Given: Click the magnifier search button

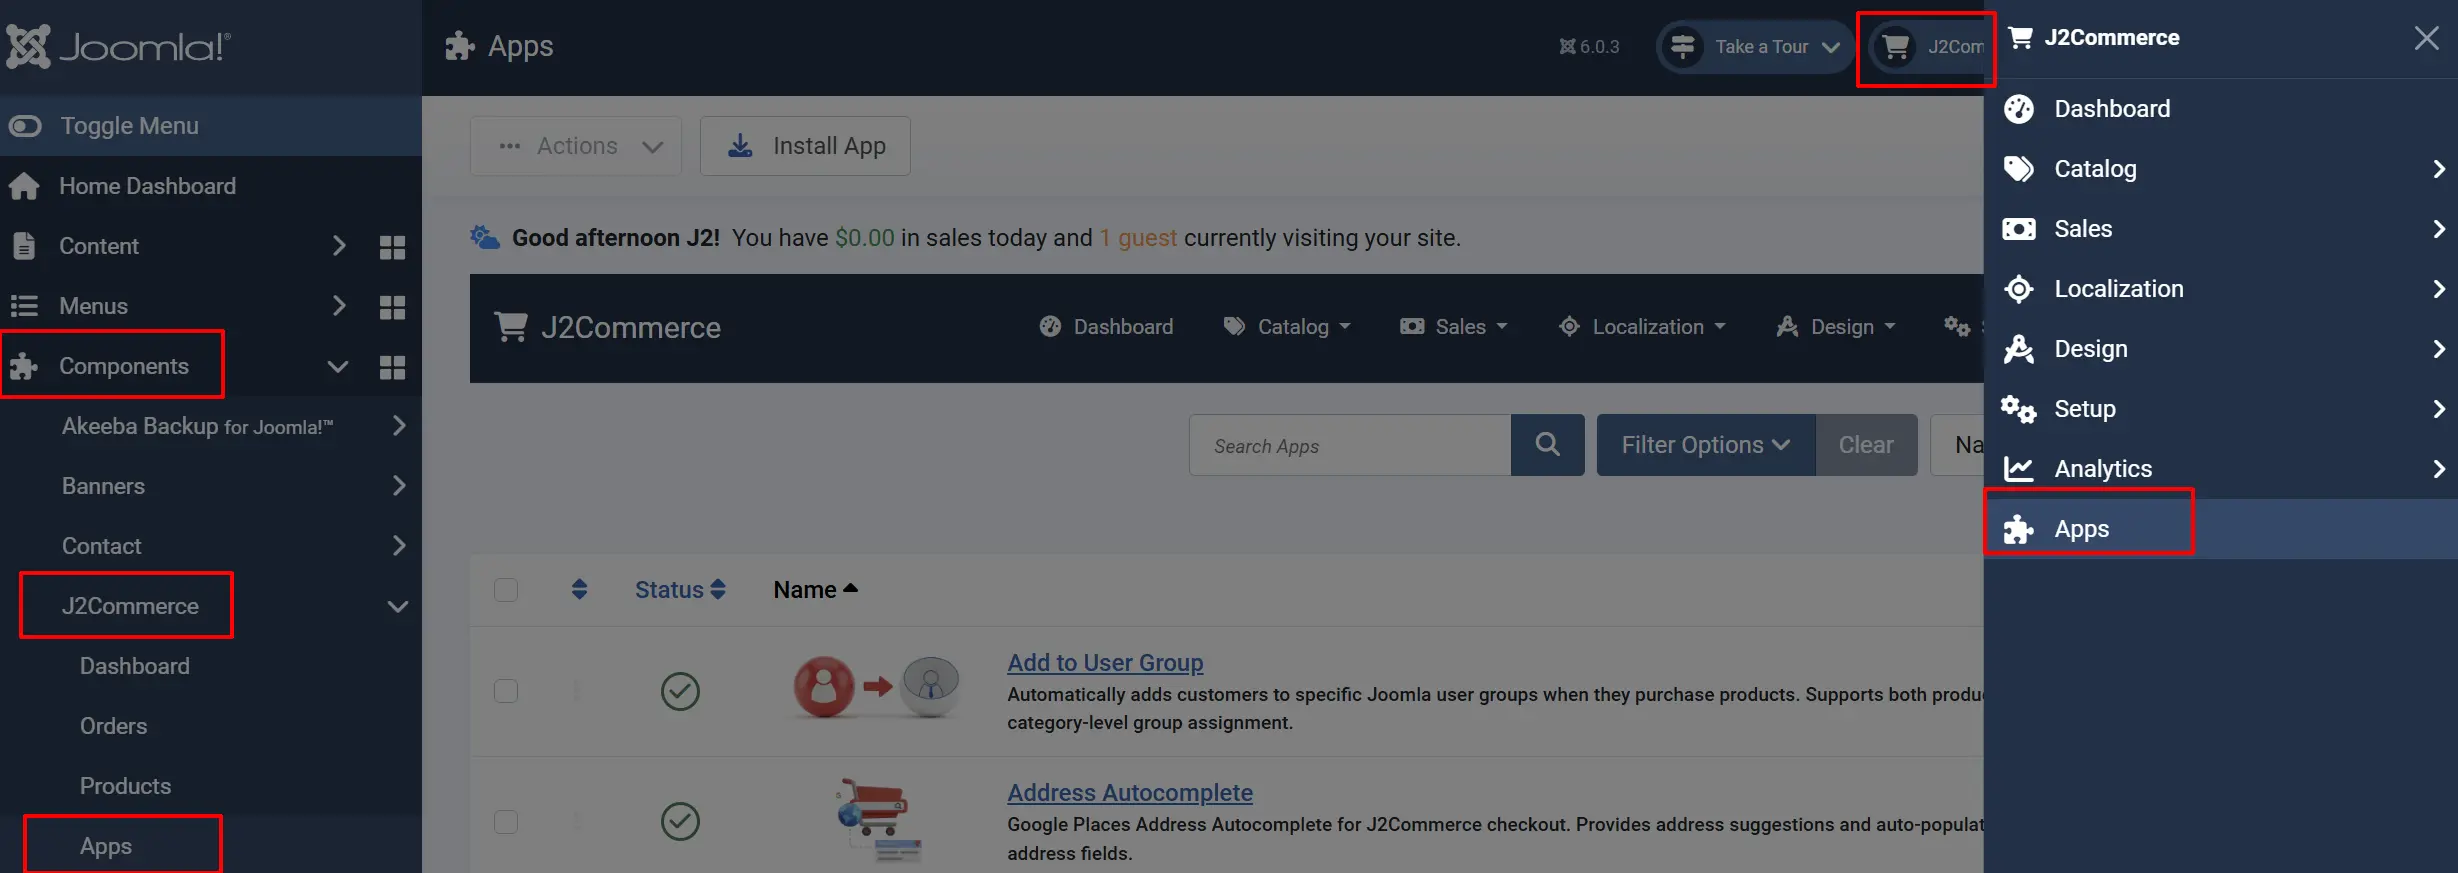Looking at the screenshot, I should tap(1548, 445).
